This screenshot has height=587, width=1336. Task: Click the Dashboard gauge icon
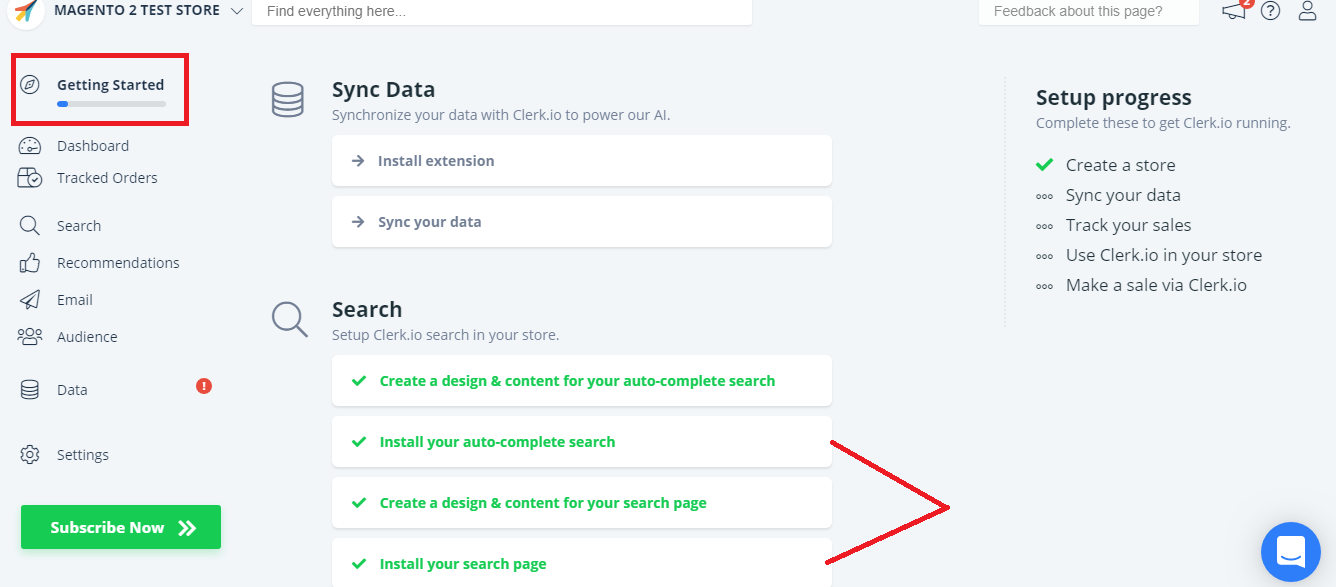[30, 146]
